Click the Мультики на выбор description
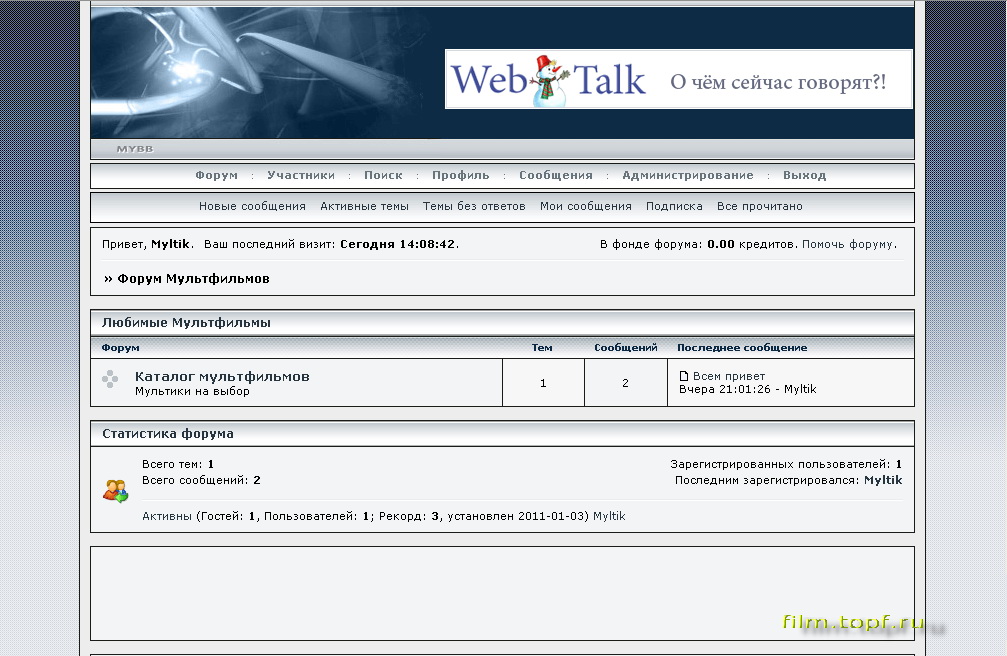 (192, 391)
